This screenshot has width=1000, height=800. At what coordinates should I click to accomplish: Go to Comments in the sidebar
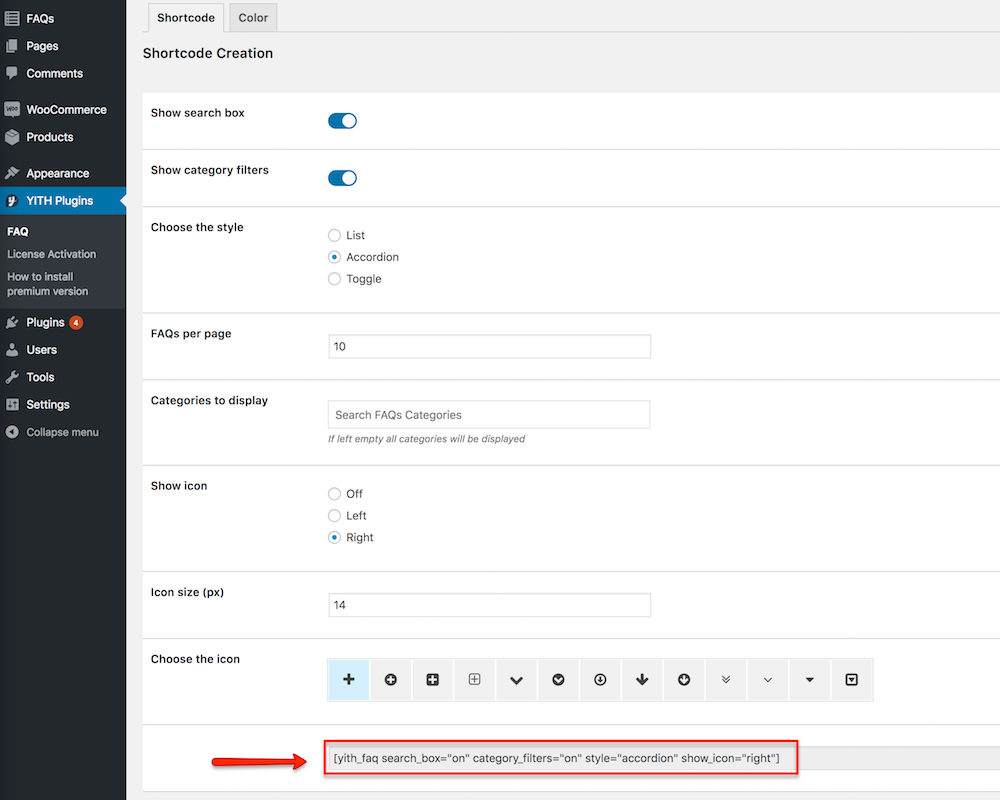pos(54,73)
